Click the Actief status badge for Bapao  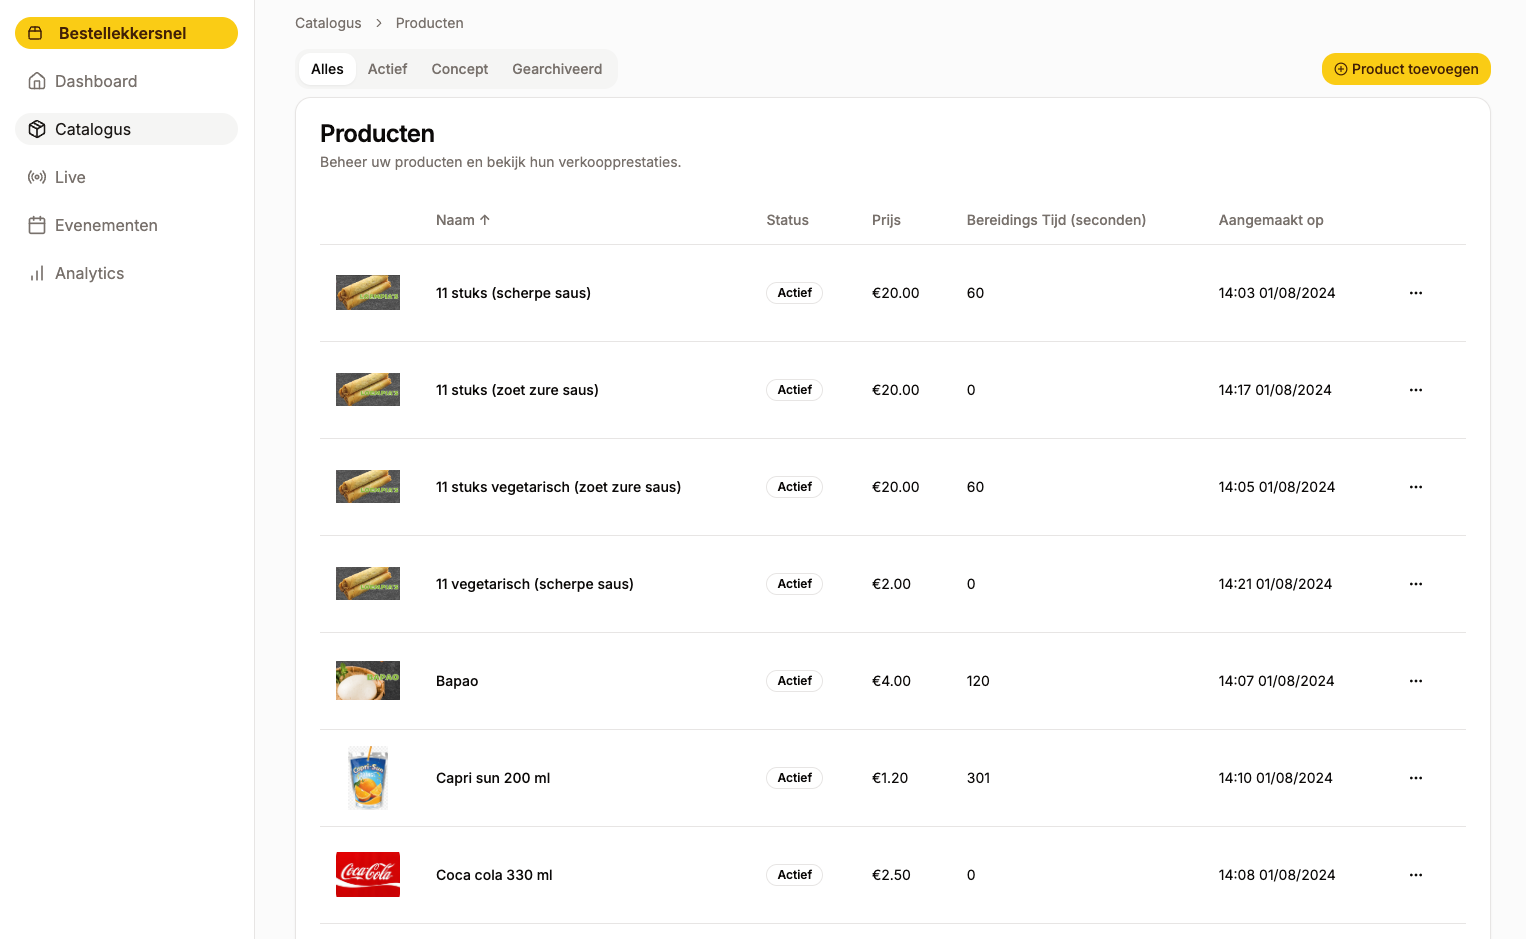[x=794, y=681]
